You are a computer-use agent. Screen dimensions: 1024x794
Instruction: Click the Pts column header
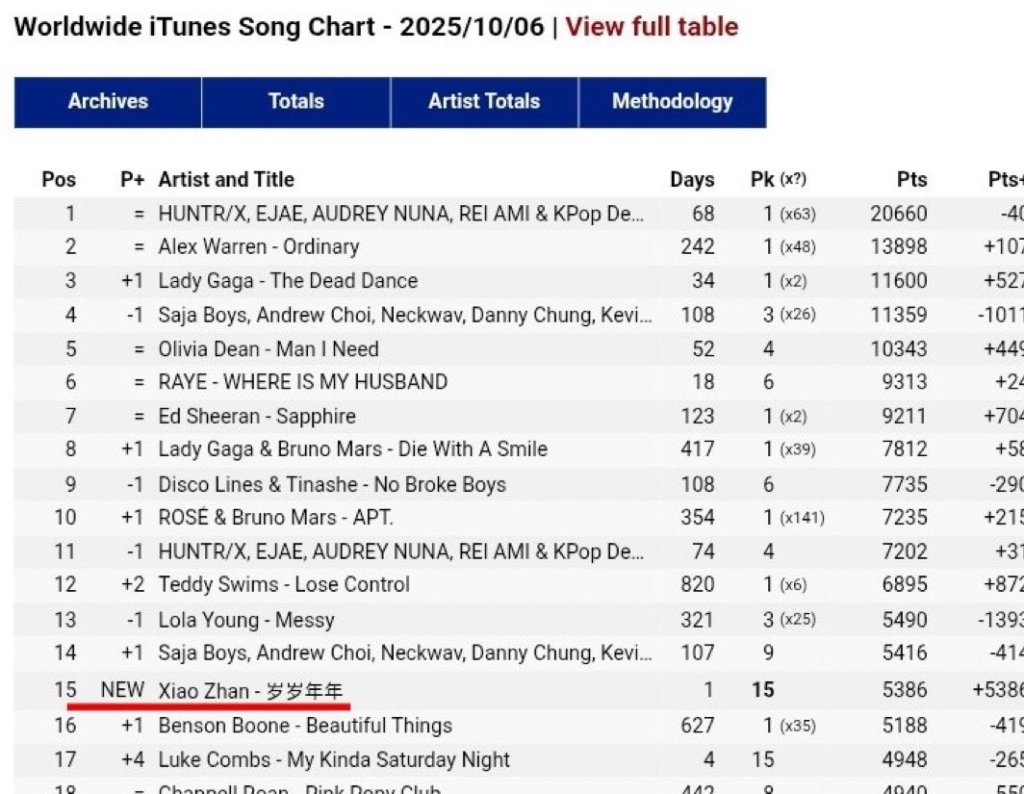[912, 180]
